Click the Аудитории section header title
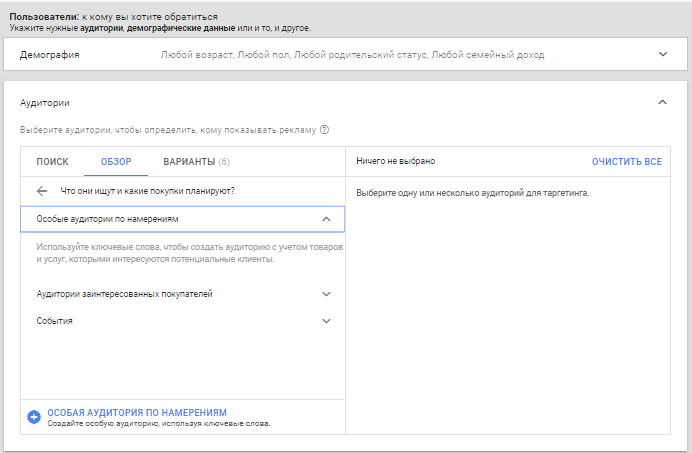 (45, 103)
